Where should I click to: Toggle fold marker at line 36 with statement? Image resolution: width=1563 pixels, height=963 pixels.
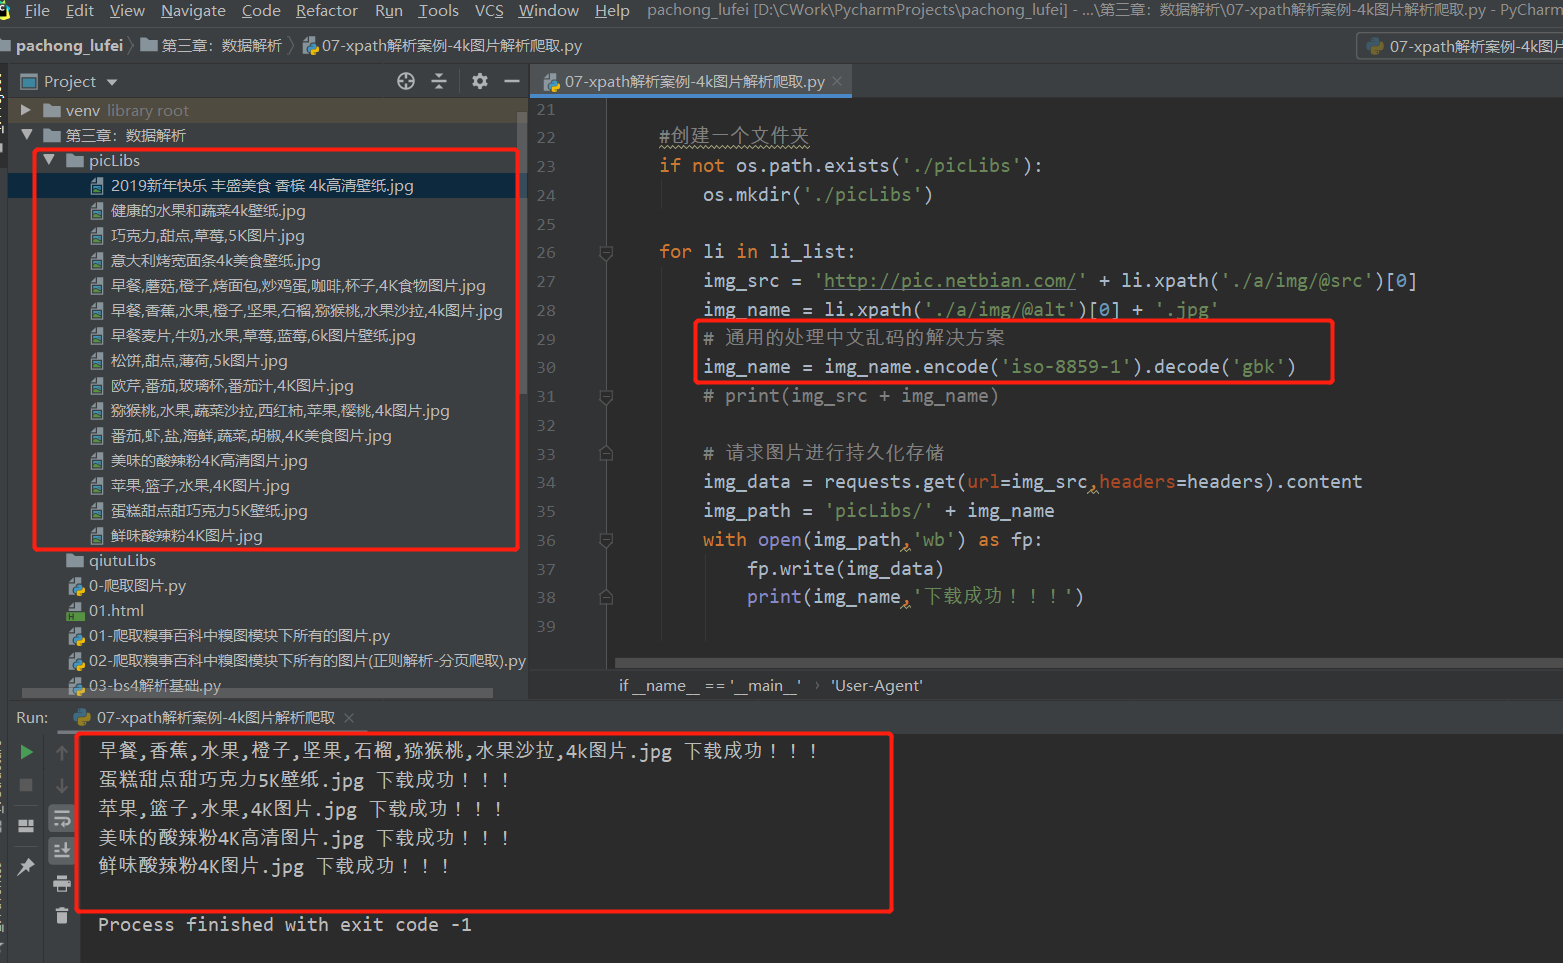click(606, 541)
